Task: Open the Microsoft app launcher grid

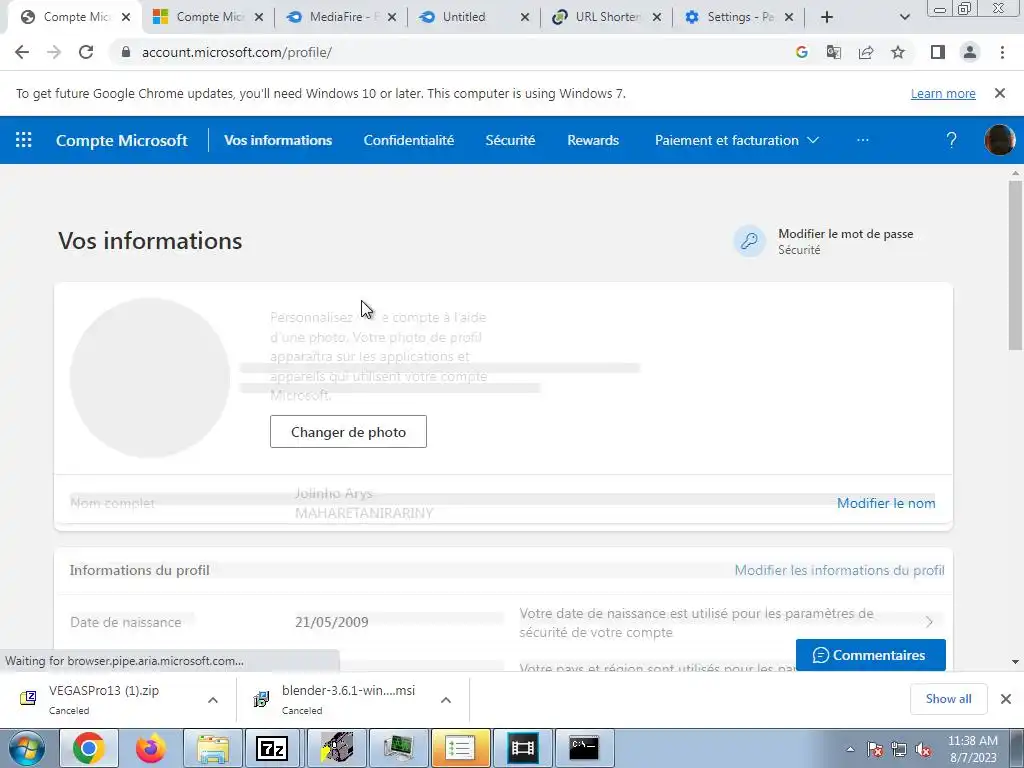Action: point(24,140)
